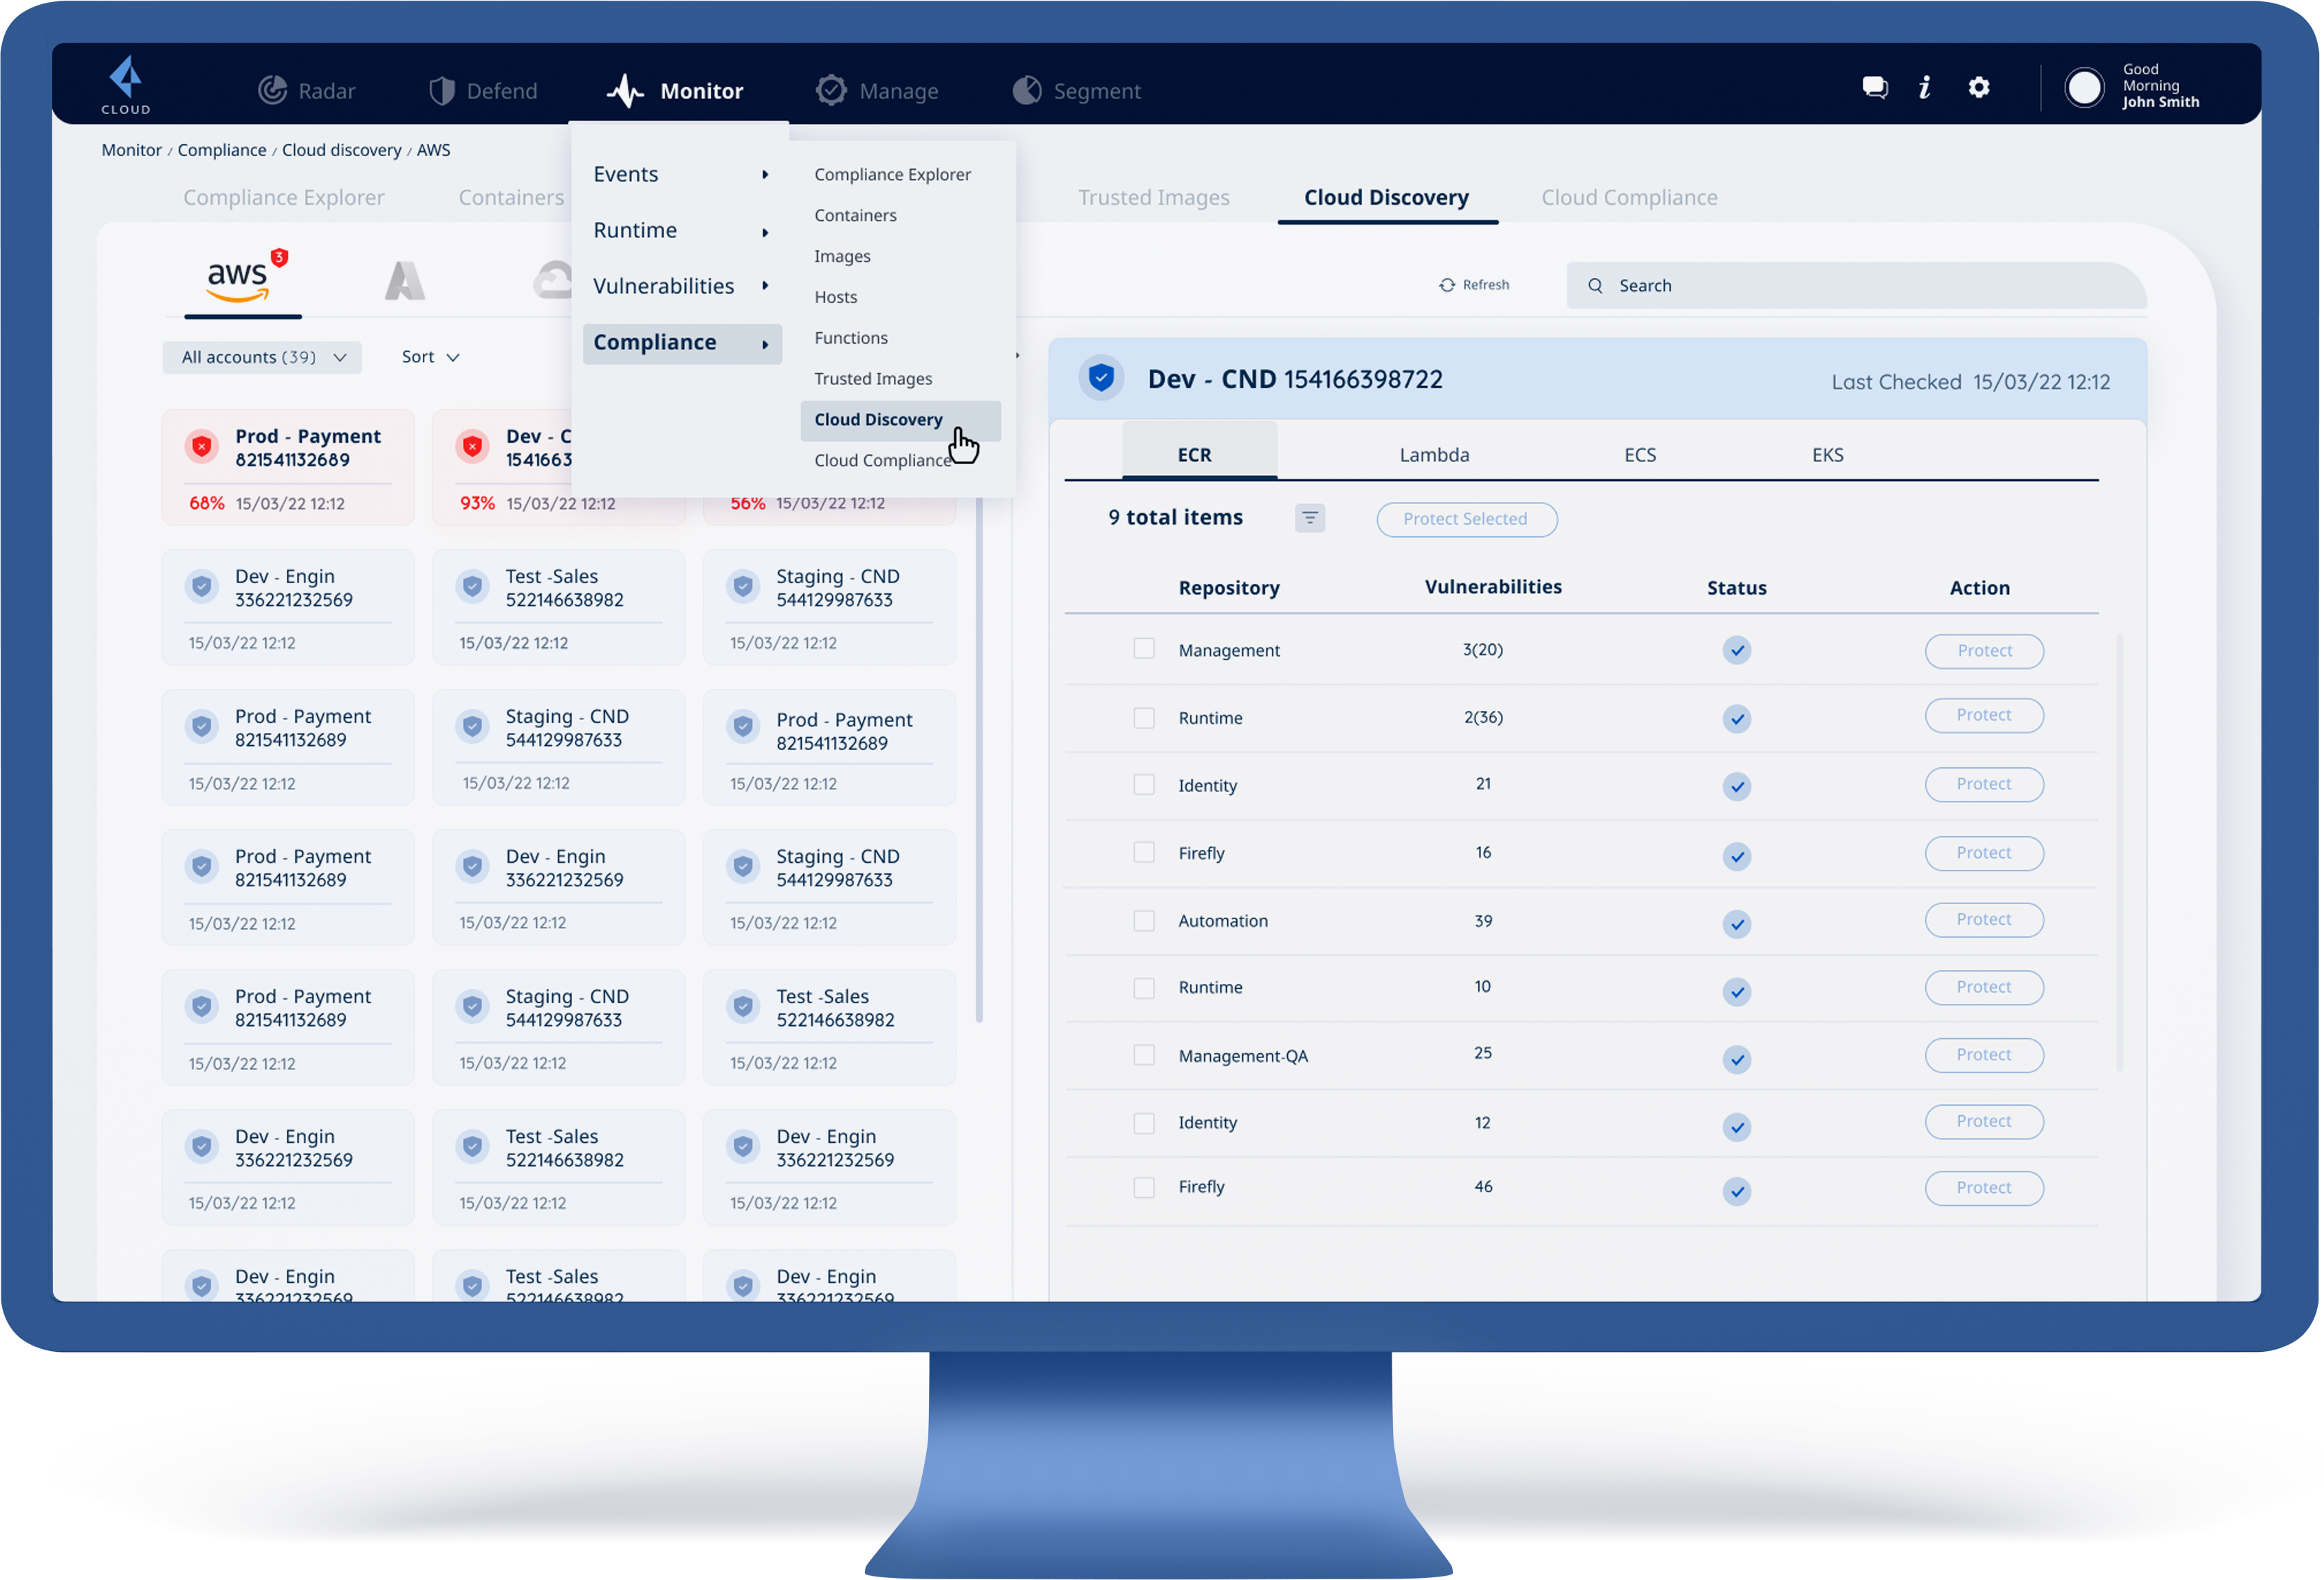
Task: Click the Refresh icon
Action: tap(1447, 285)
